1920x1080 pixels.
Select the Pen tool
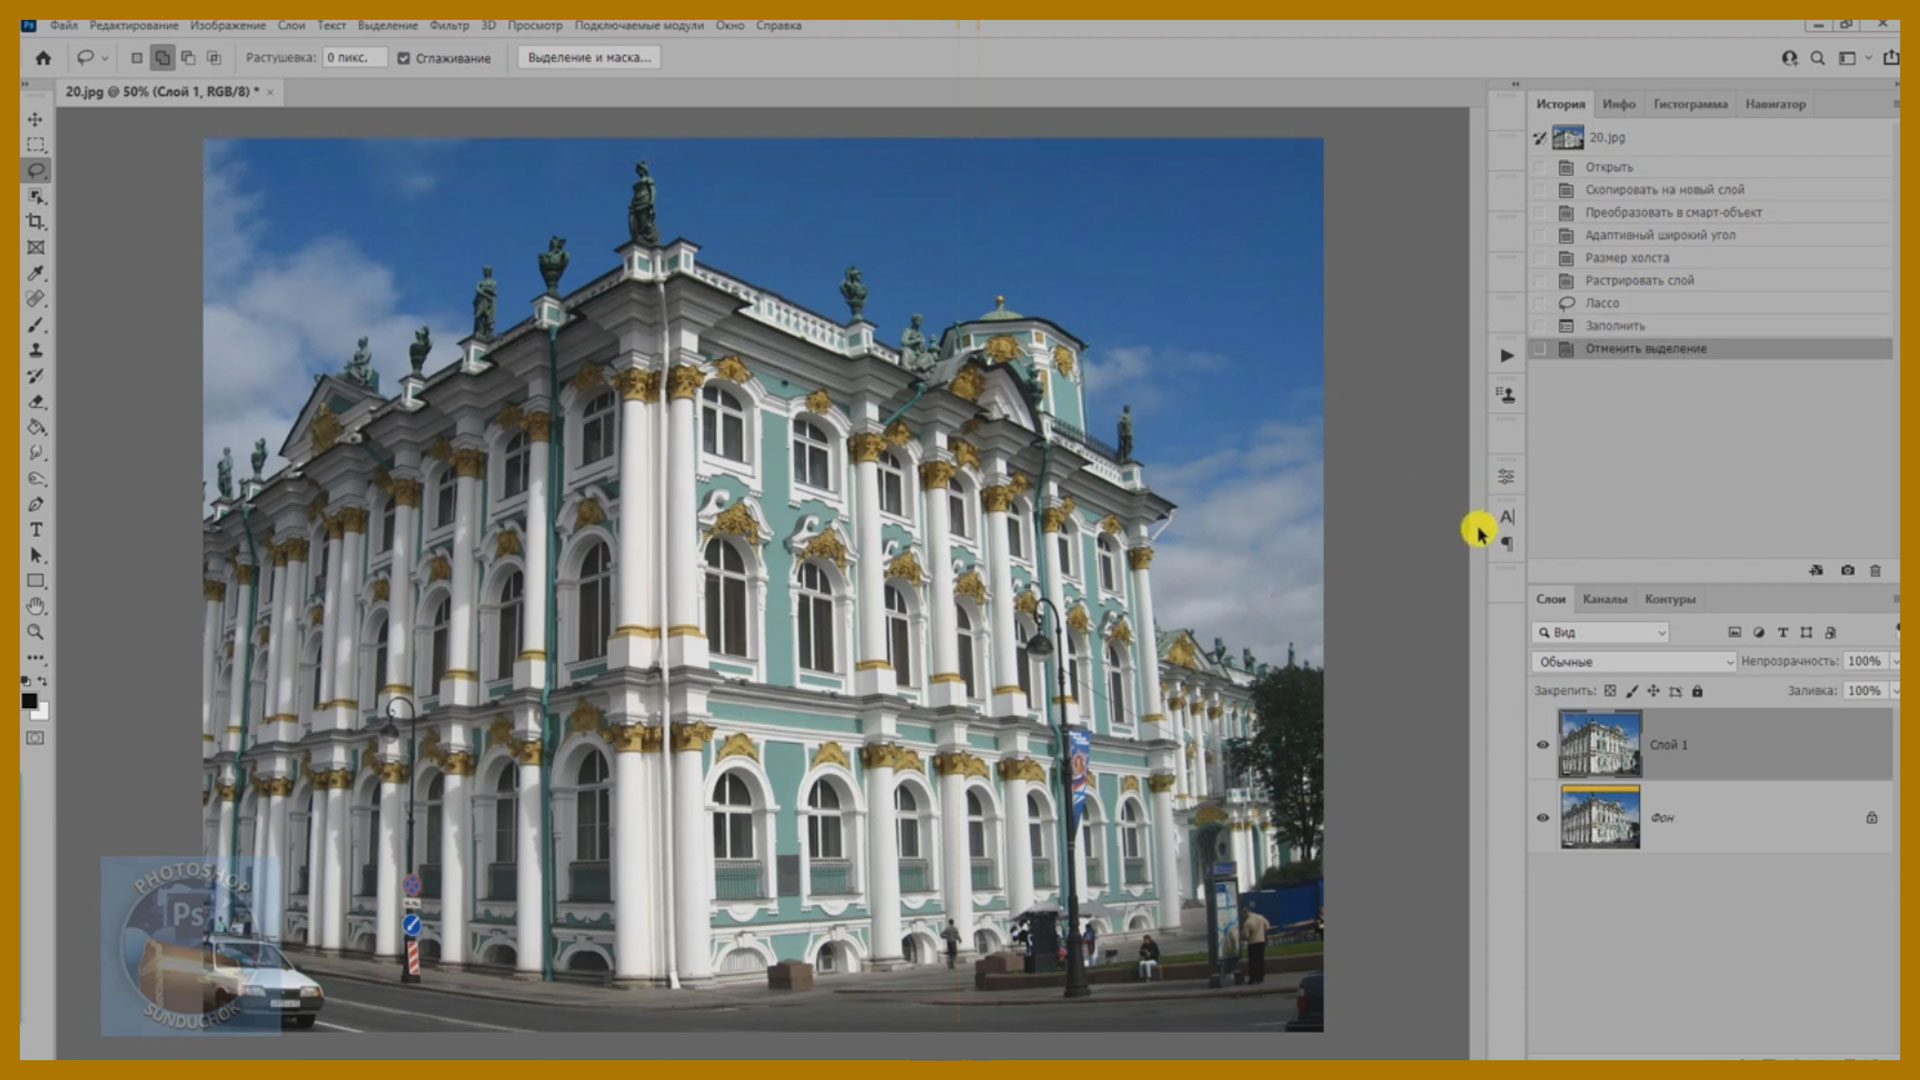click(36, 504)
